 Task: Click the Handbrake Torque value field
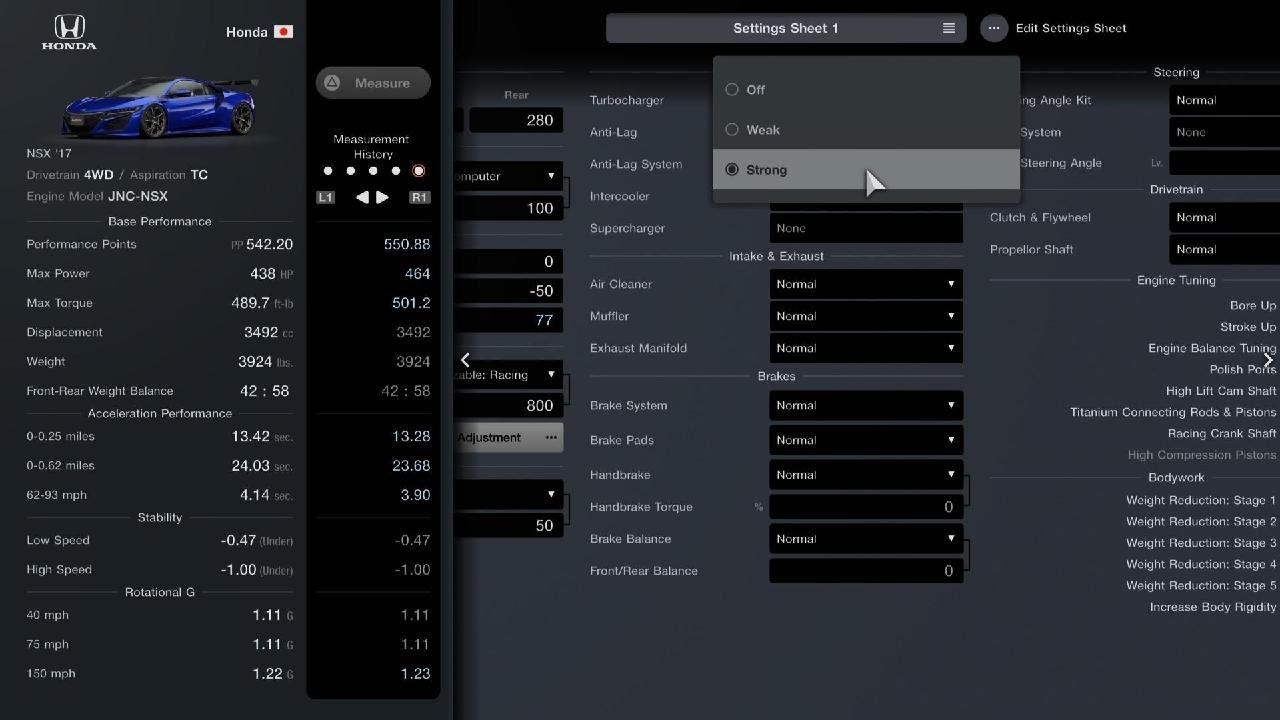click(x=866, y=507)
